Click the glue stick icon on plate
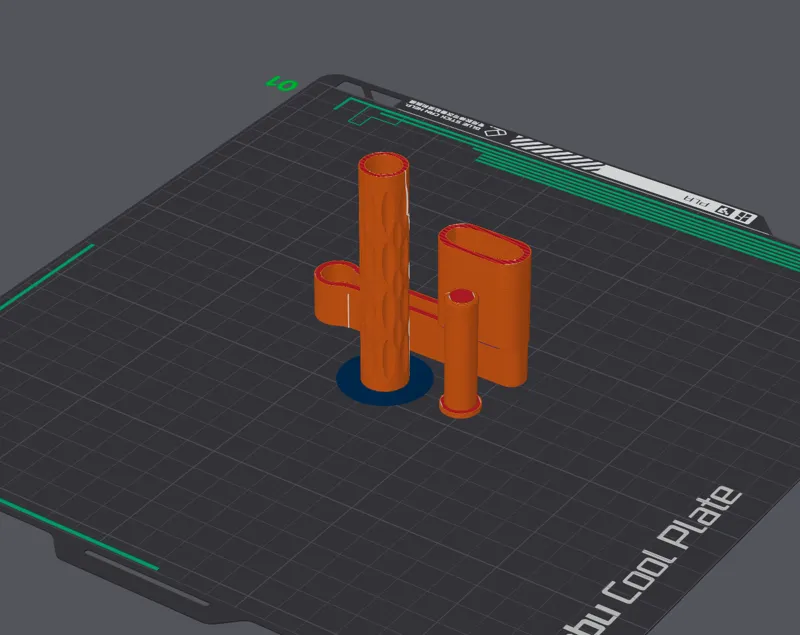Screen dimensions: 800x635 495,131
